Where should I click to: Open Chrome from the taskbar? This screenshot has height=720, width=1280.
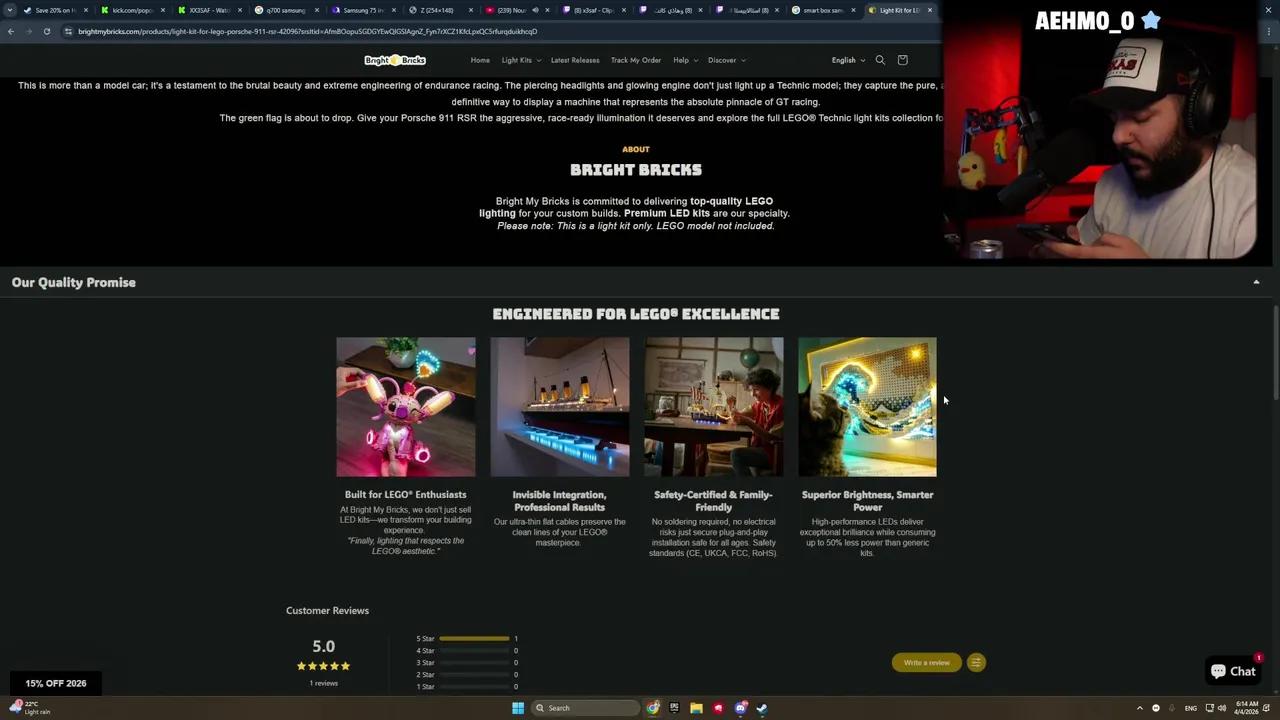652,708
